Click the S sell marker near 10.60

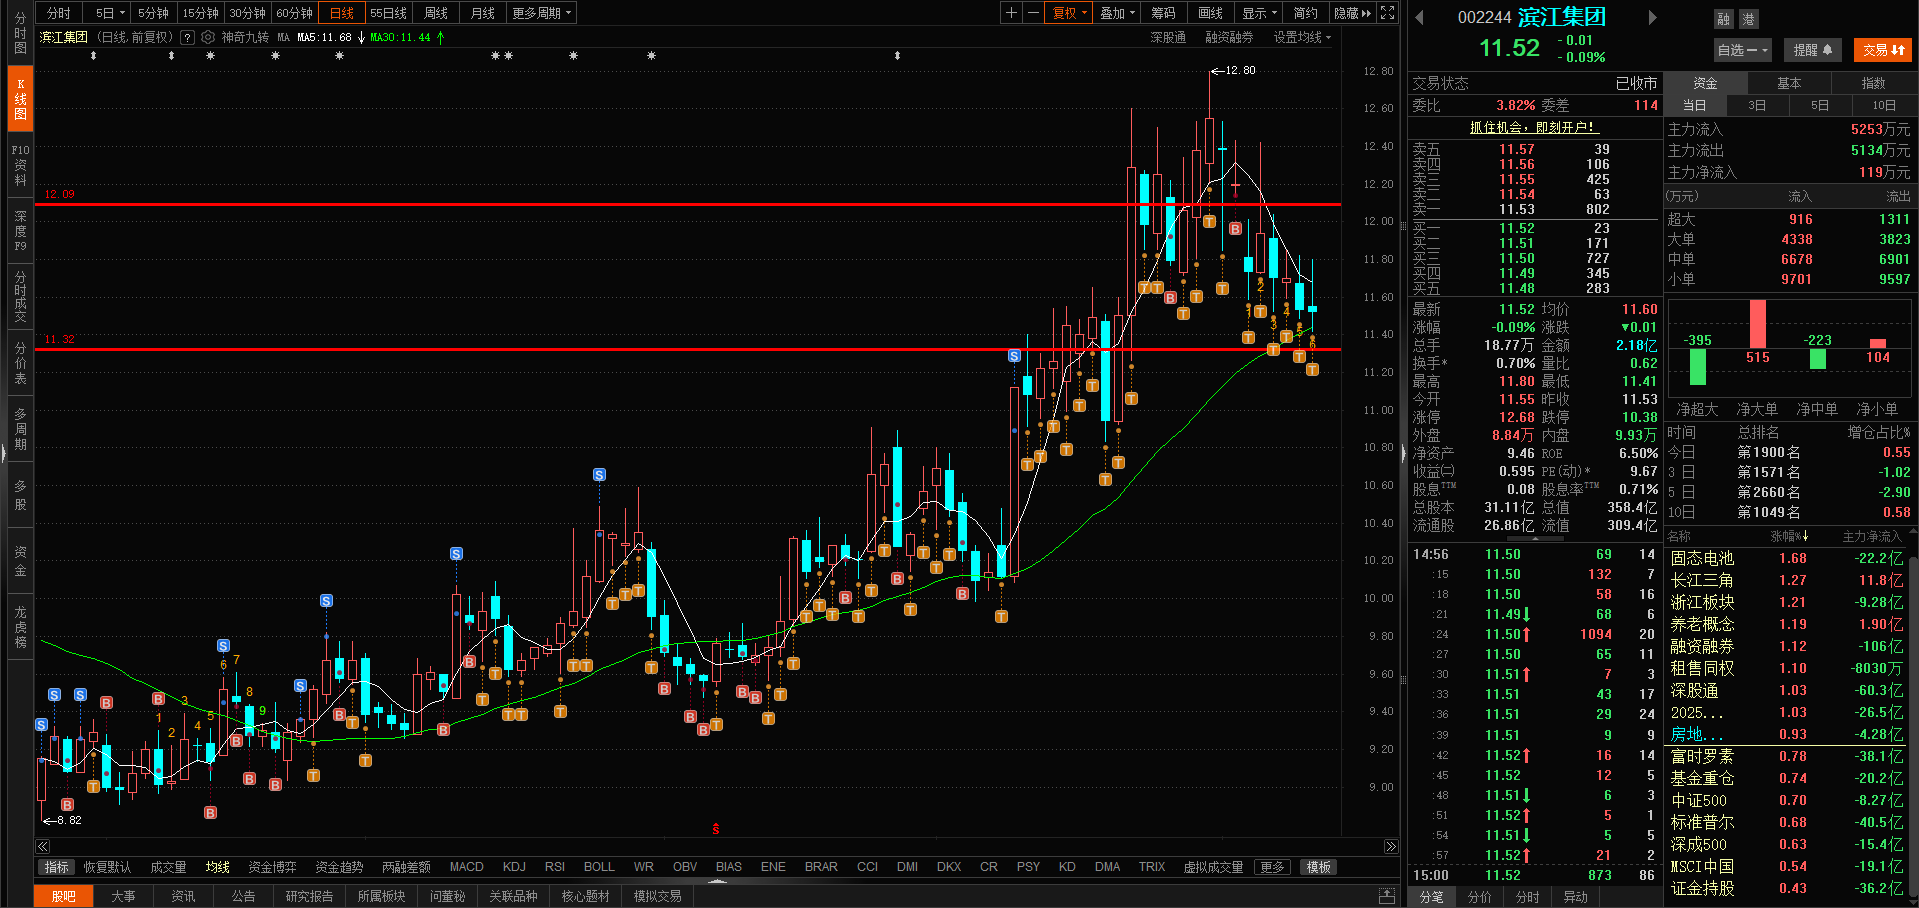click(x=599, y=474)
